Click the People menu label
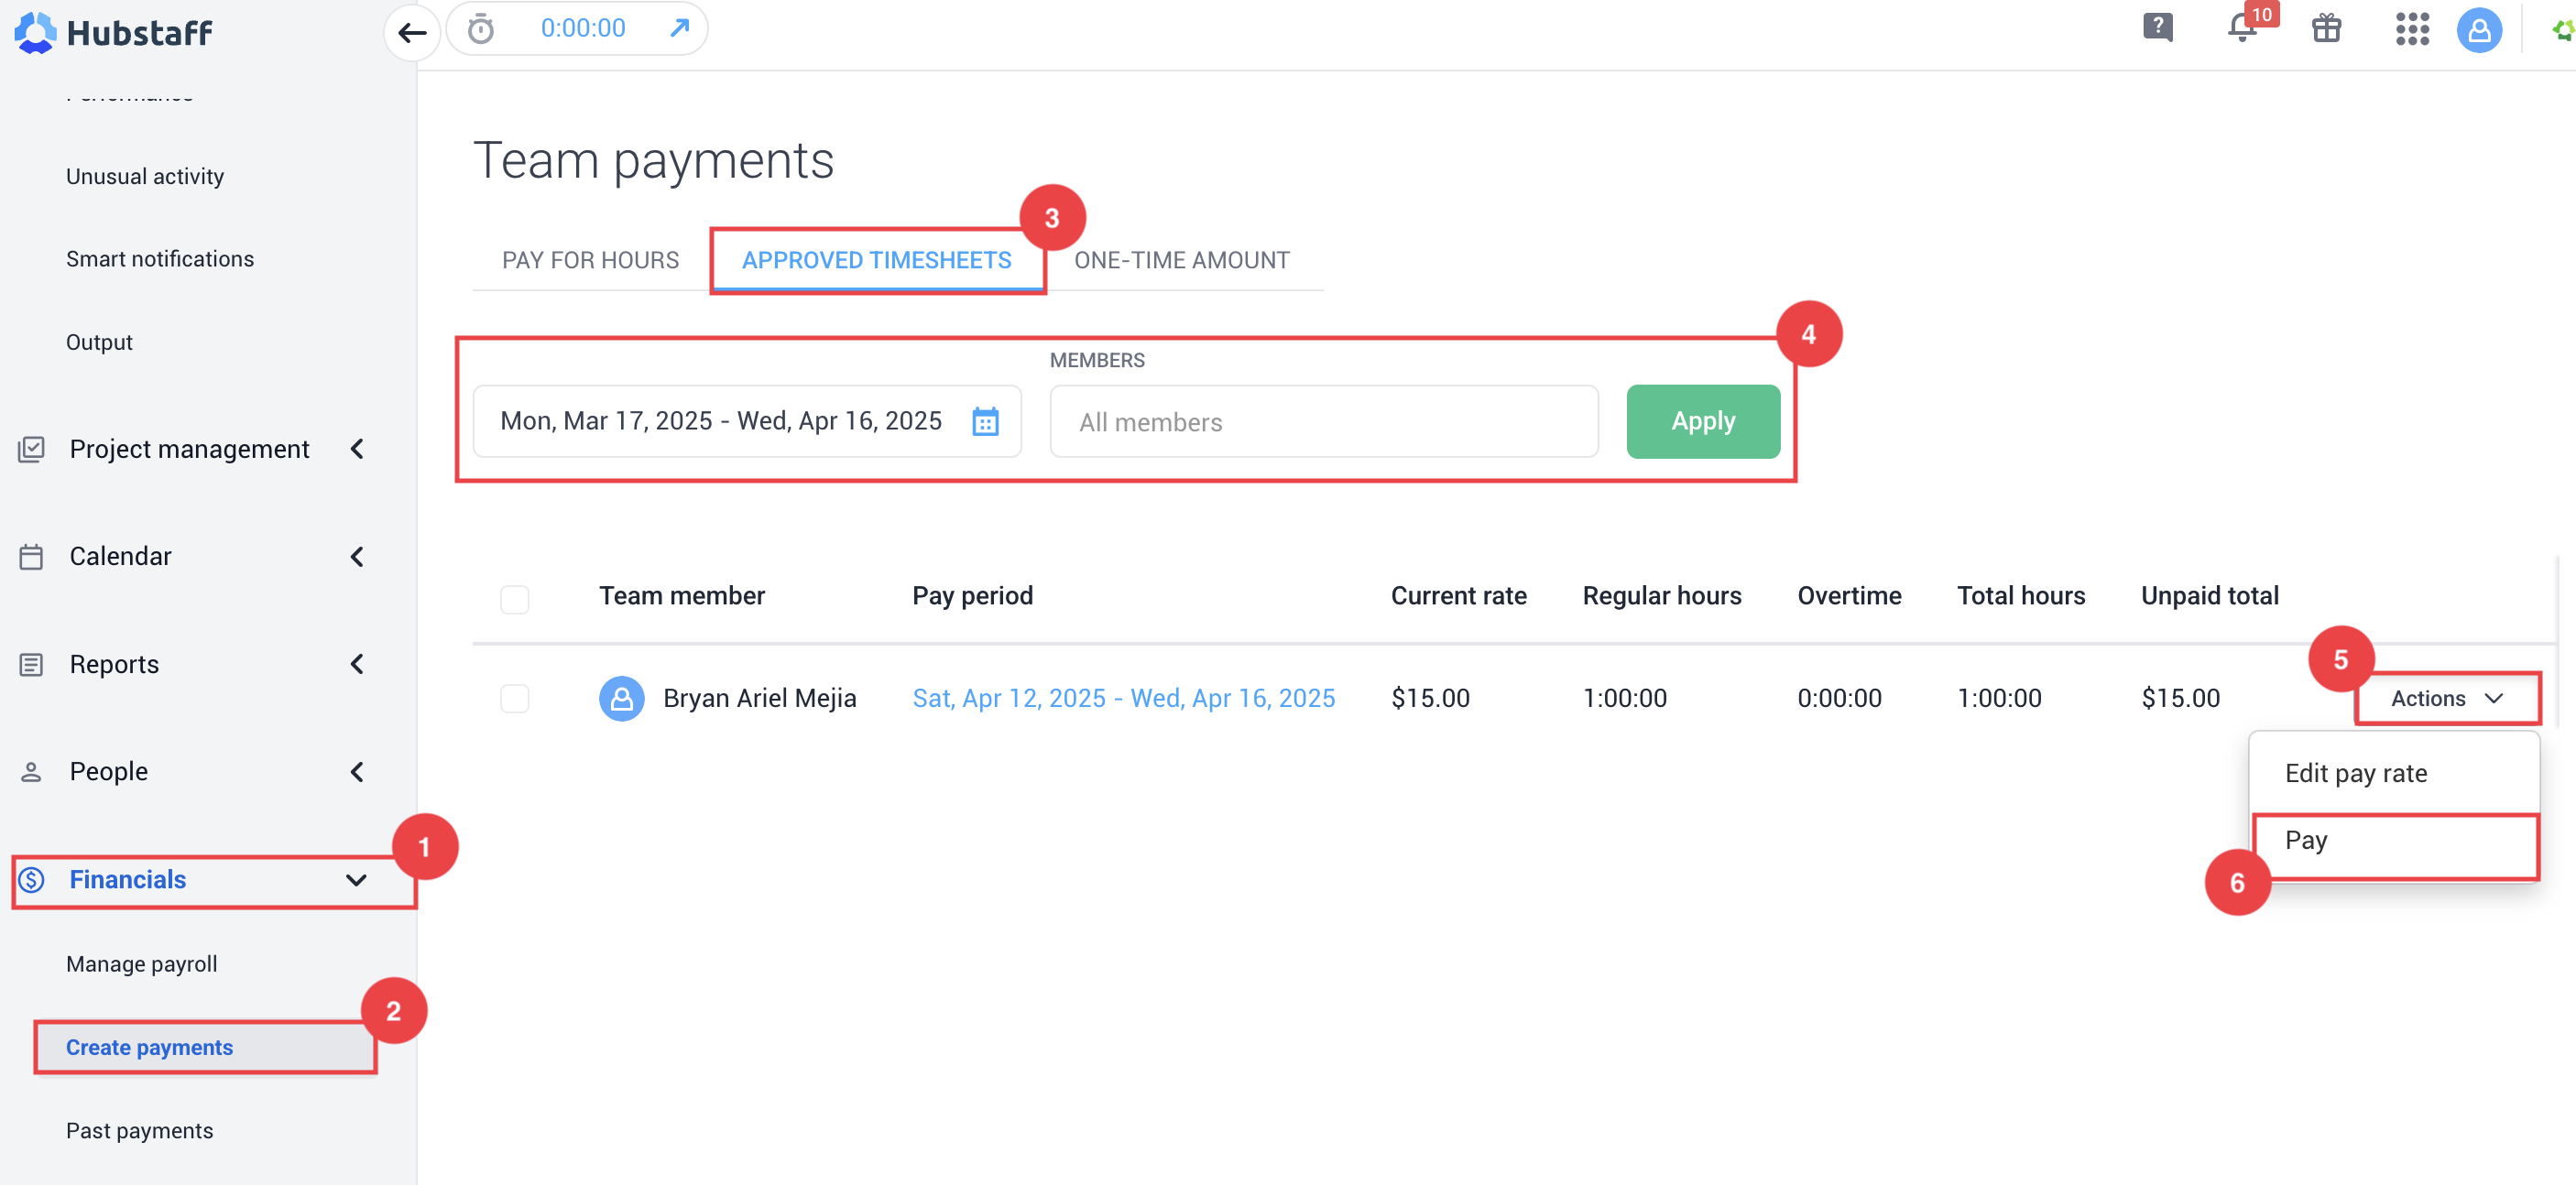The width and height of the screenshot is (2576, 1185). (x=108, y=772)
